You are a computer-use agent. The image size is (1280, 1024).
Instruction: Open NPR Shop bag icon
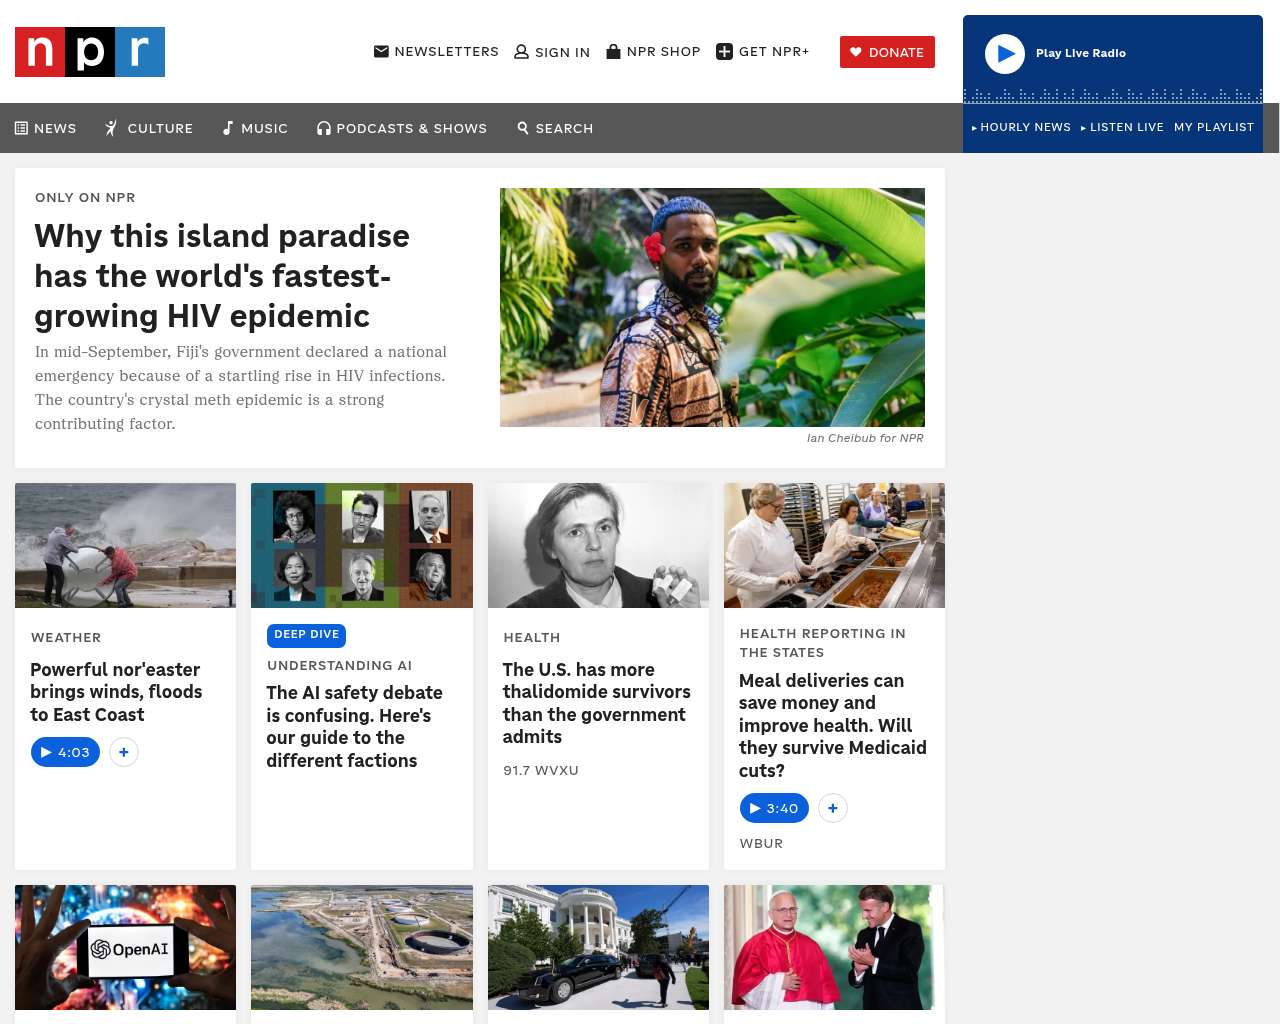coord(614,51)
